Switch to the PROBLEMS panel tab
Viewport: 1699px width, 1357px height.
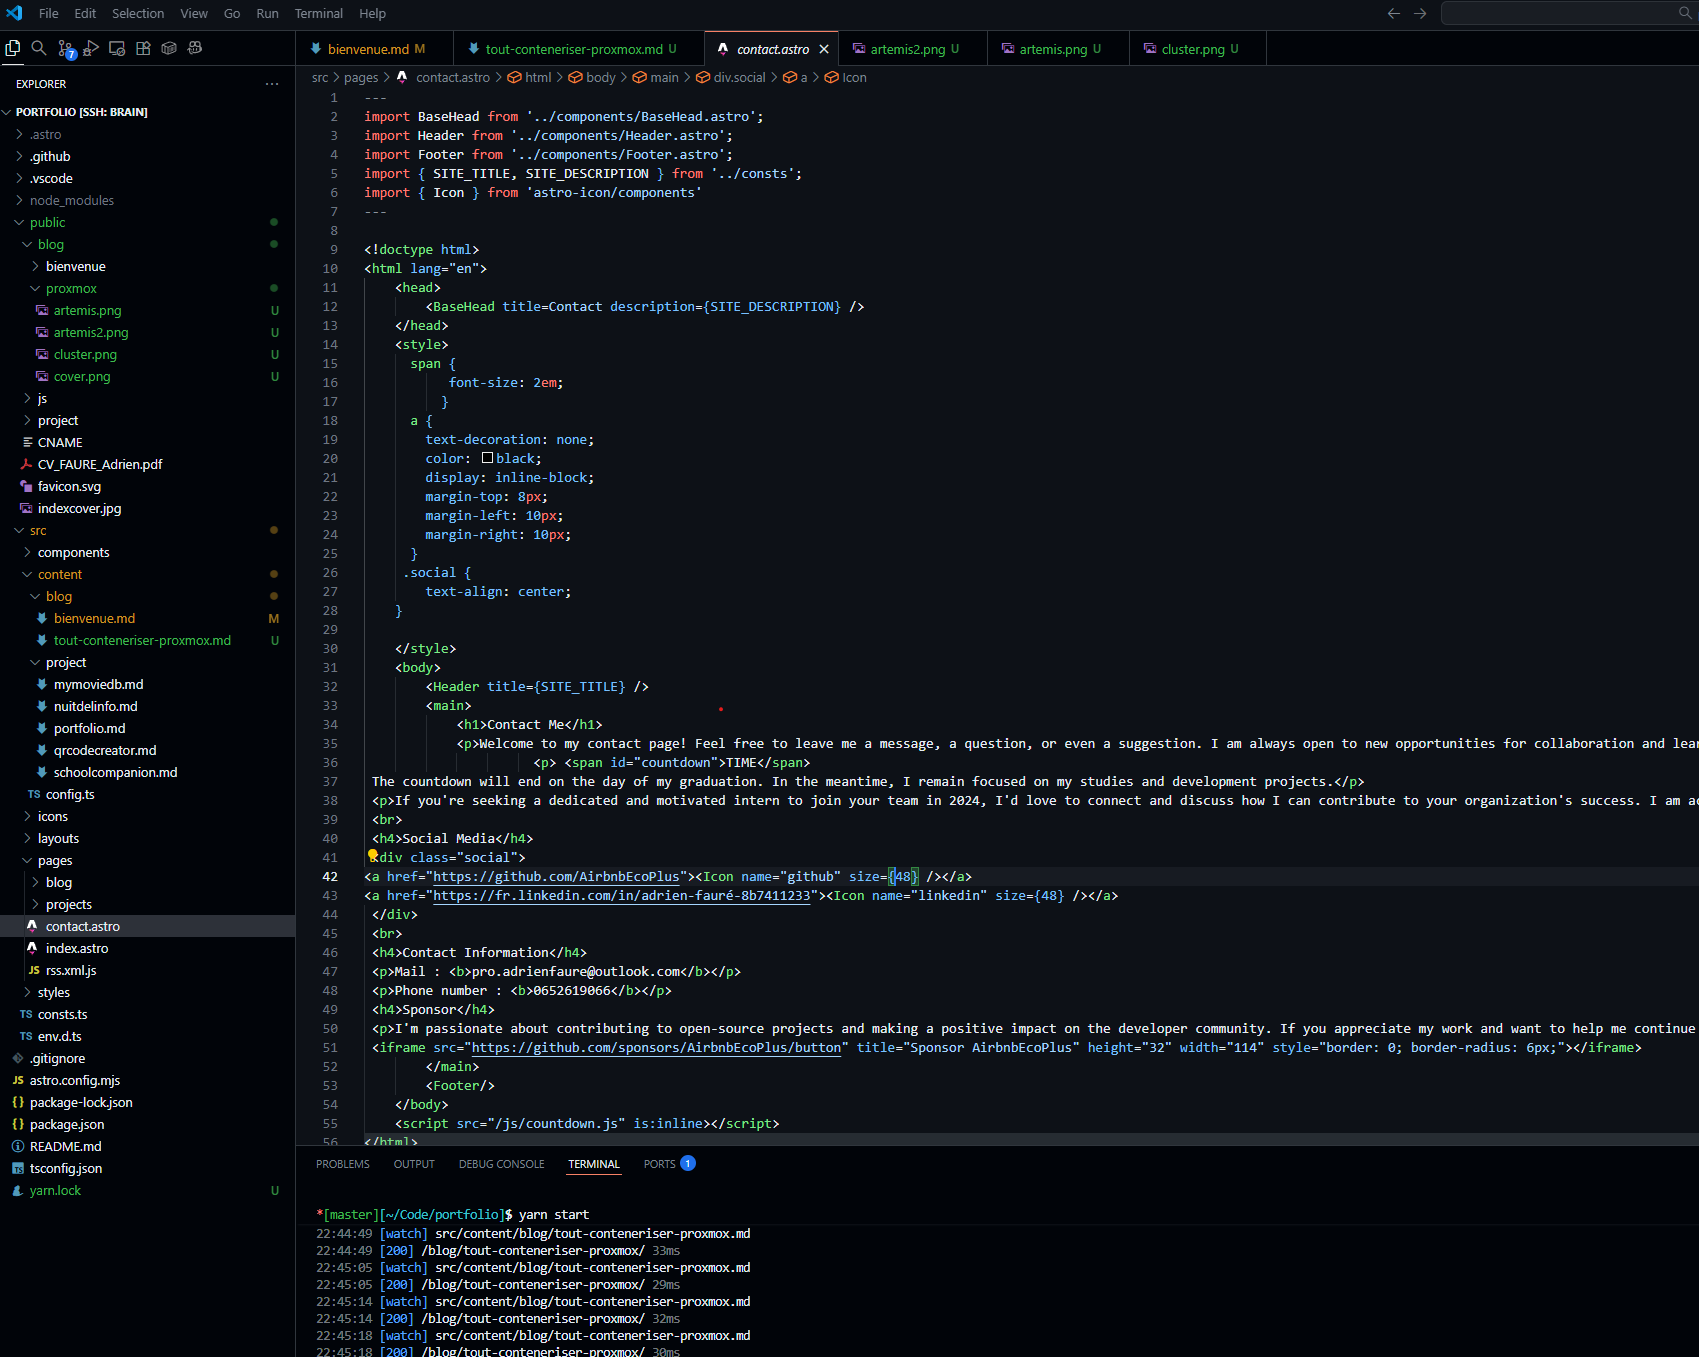point(342,1164)
